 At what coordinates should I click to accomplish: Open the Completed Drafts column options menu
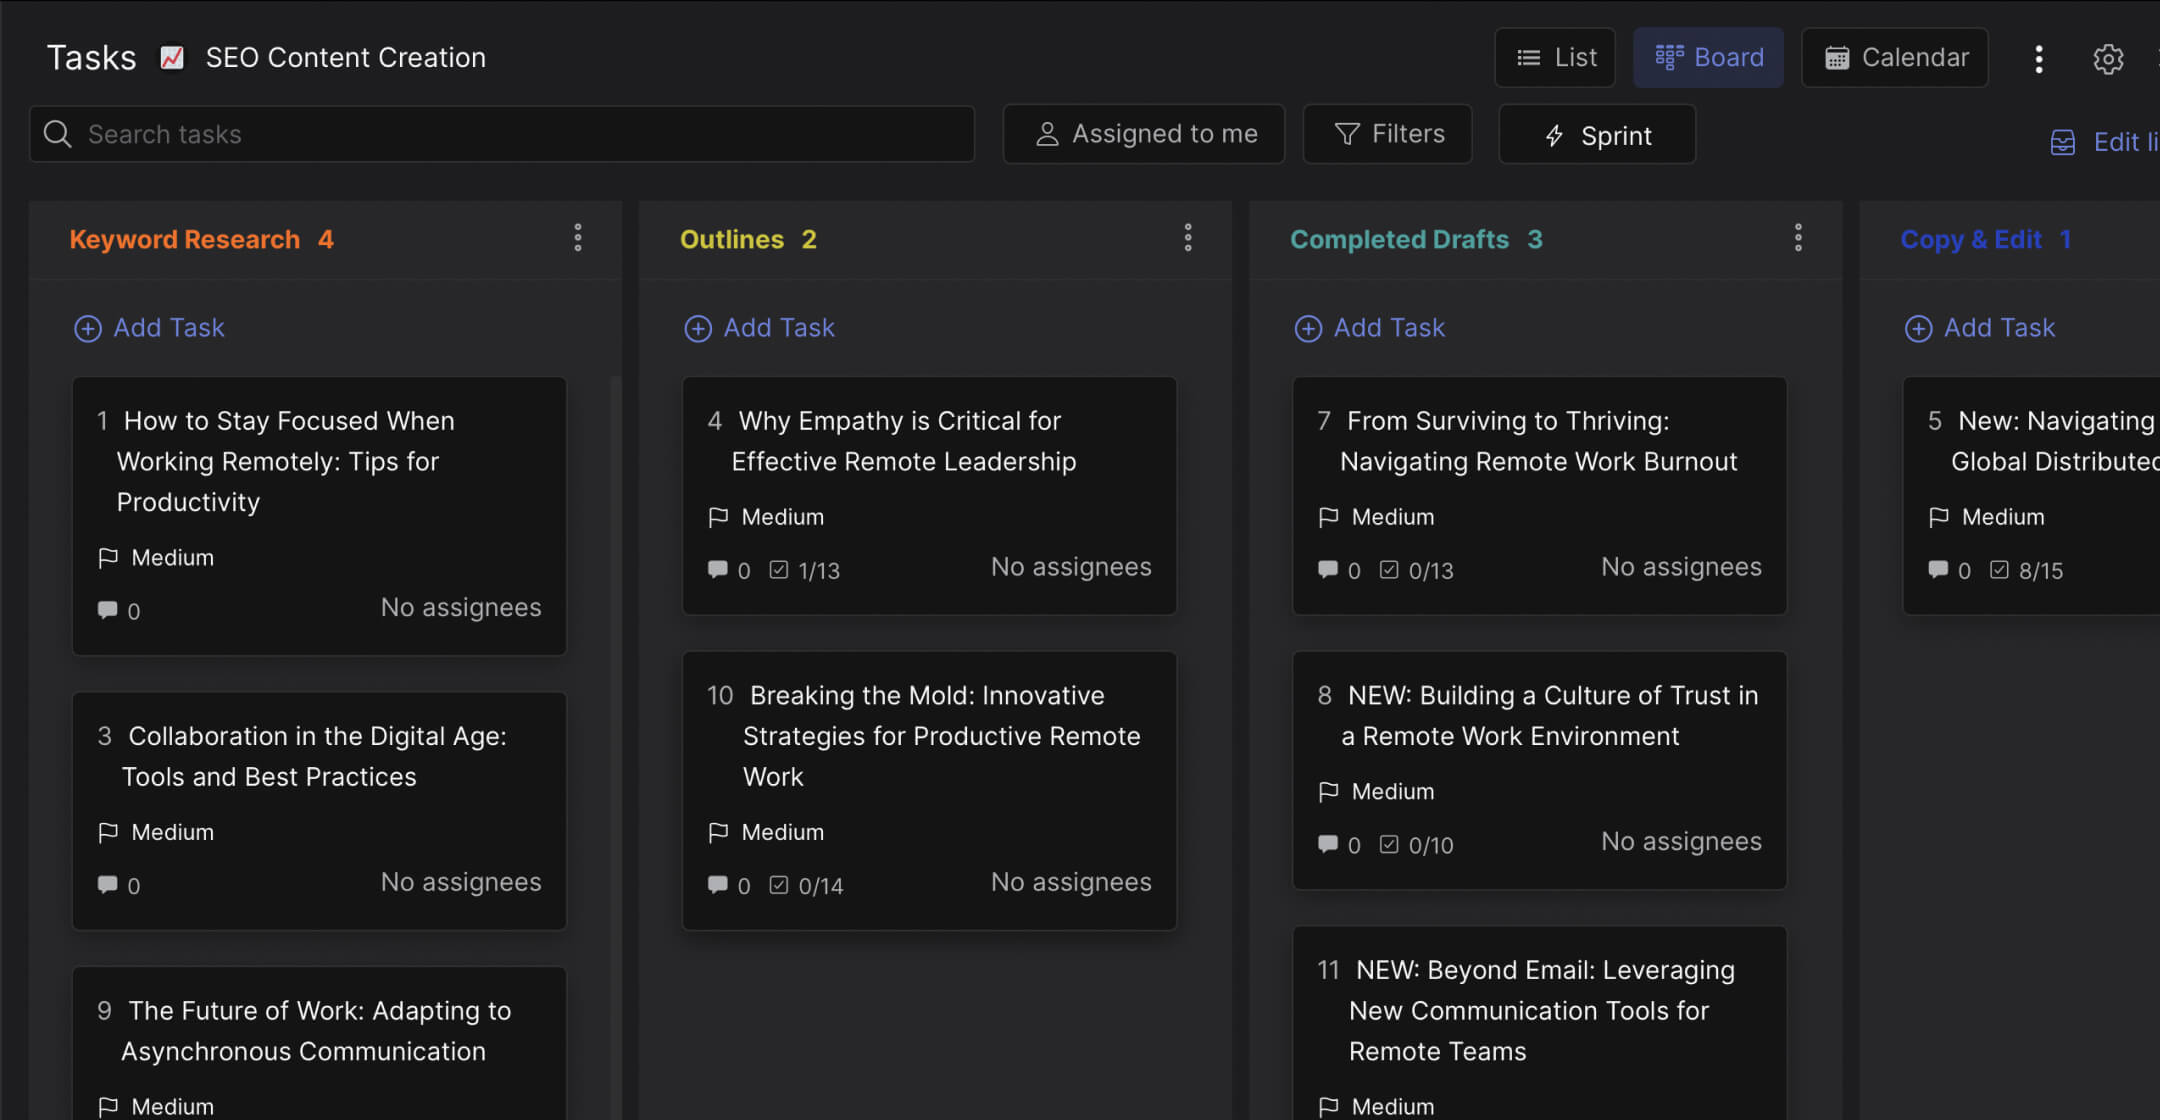1797,237
